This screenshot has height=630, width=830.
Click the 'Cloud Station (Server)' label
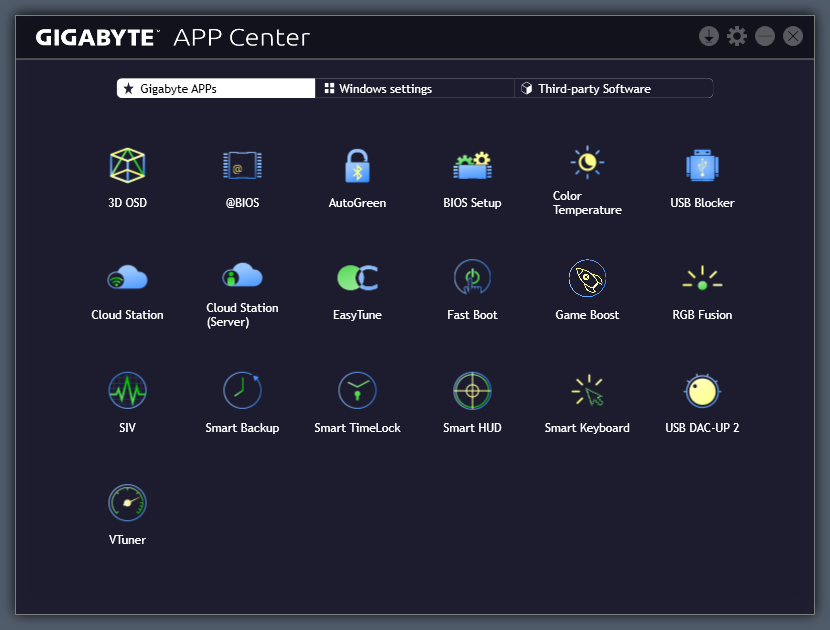242,315
